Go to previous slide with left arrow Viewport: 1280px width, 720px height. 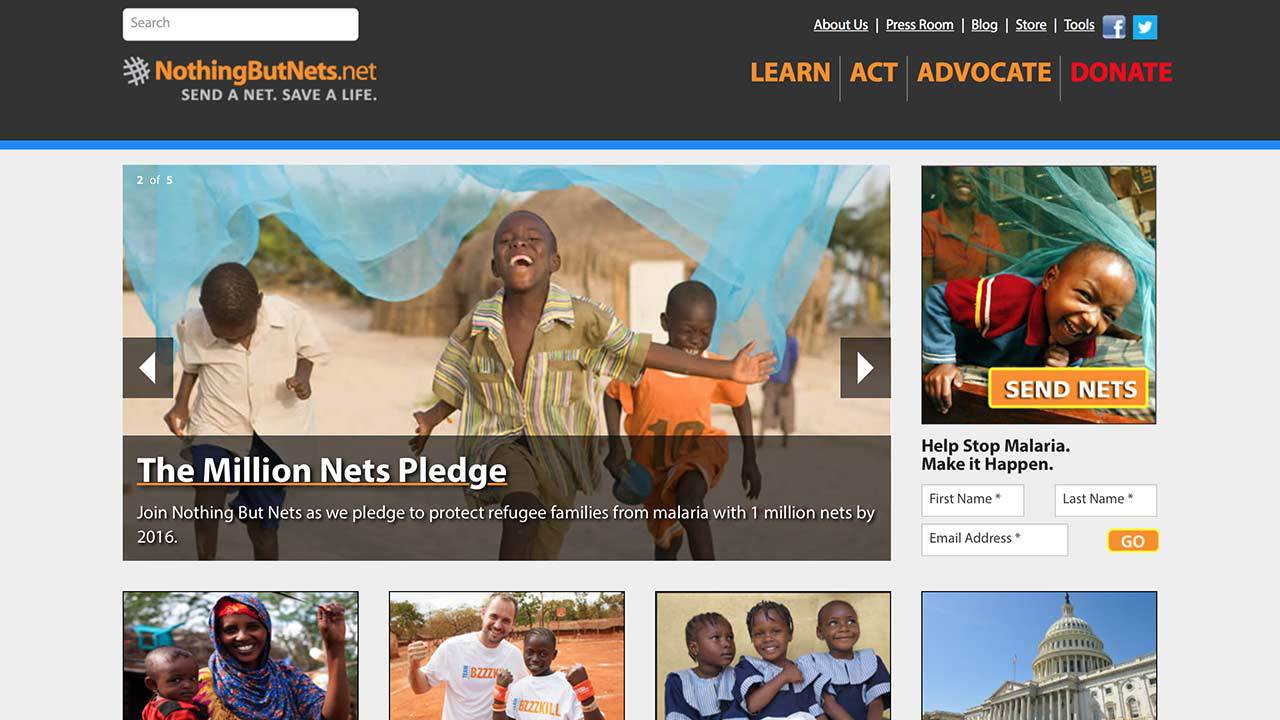(x=148, y=368)
